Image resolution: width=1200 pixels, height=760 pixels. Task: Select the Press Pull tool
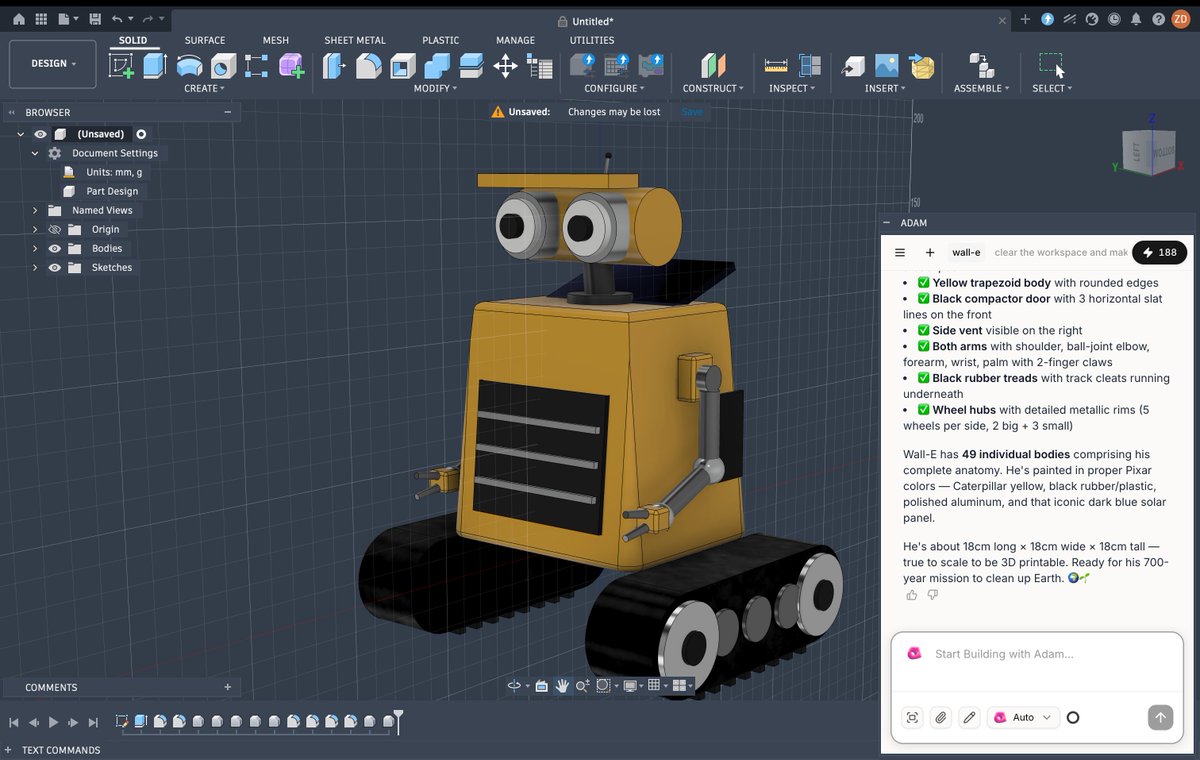[x=335, y=66]
